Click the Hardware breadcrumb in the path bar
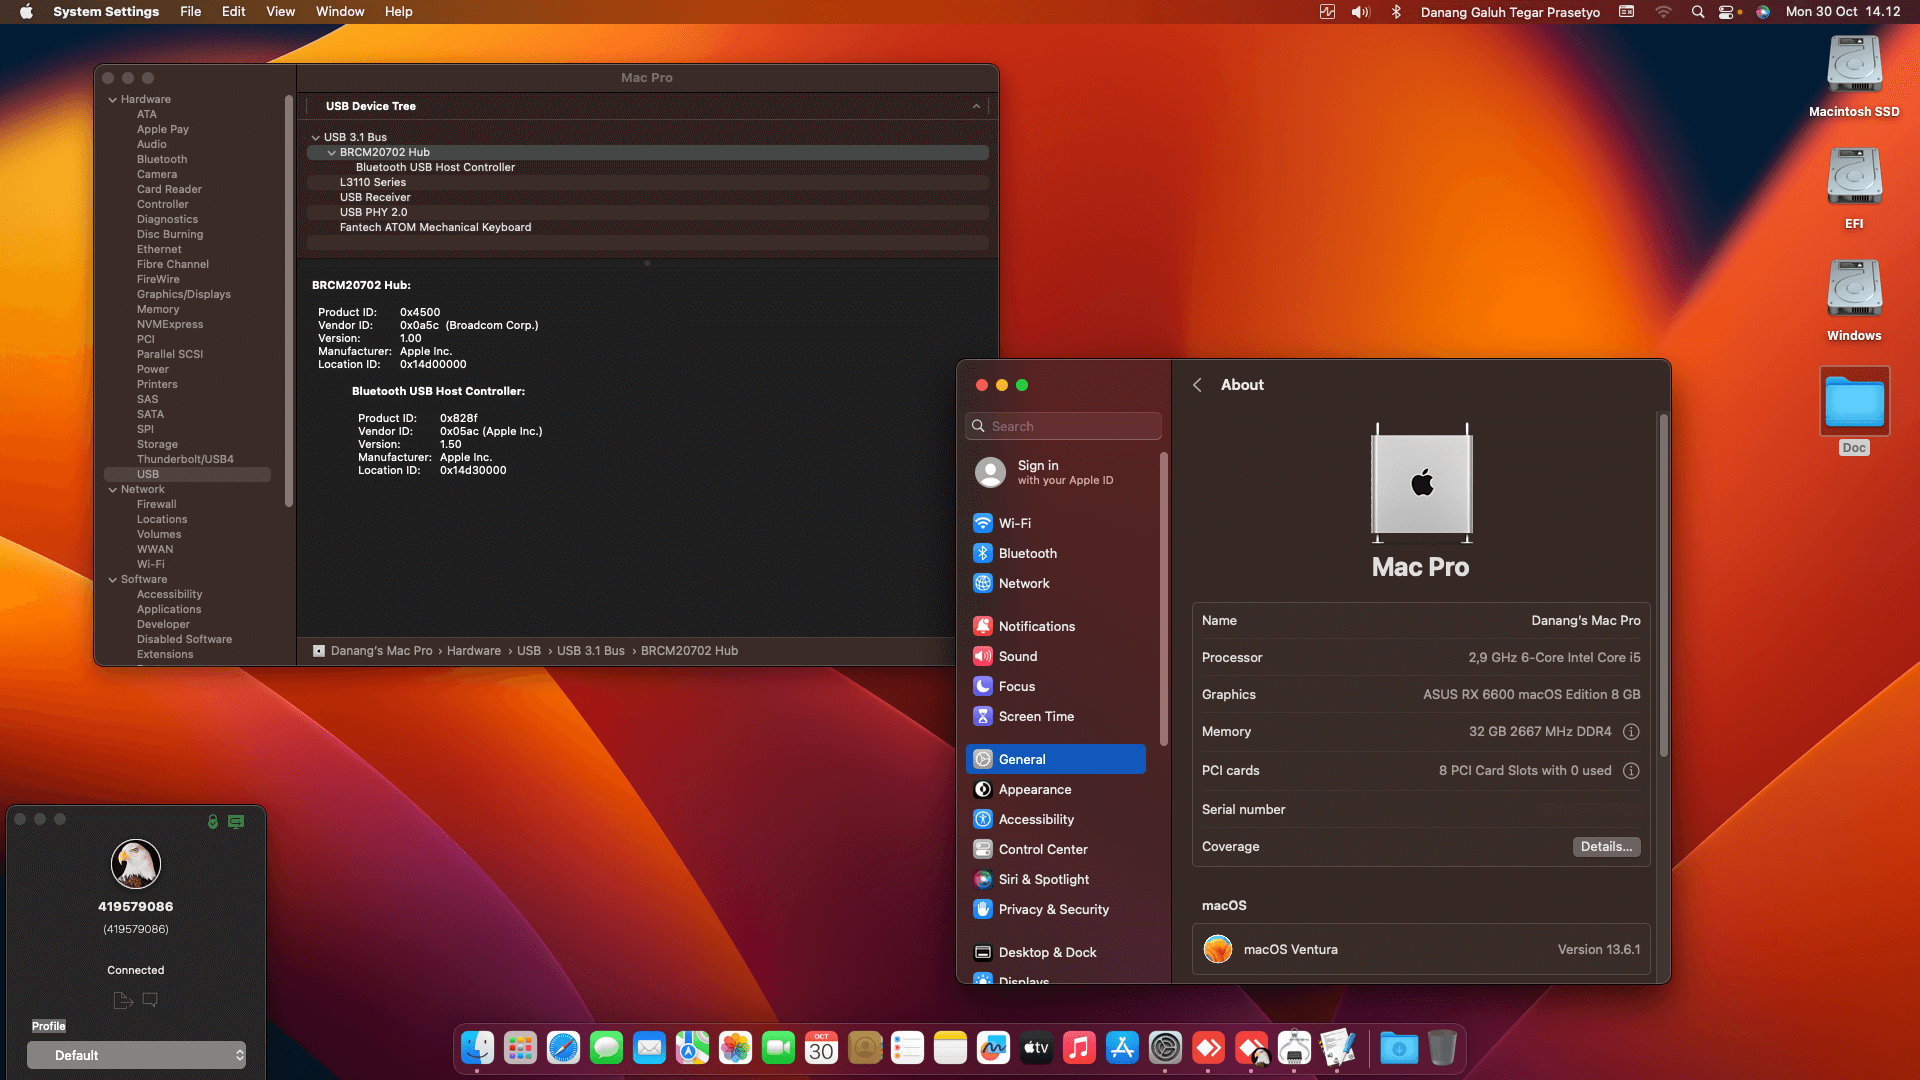 [474, 651]
